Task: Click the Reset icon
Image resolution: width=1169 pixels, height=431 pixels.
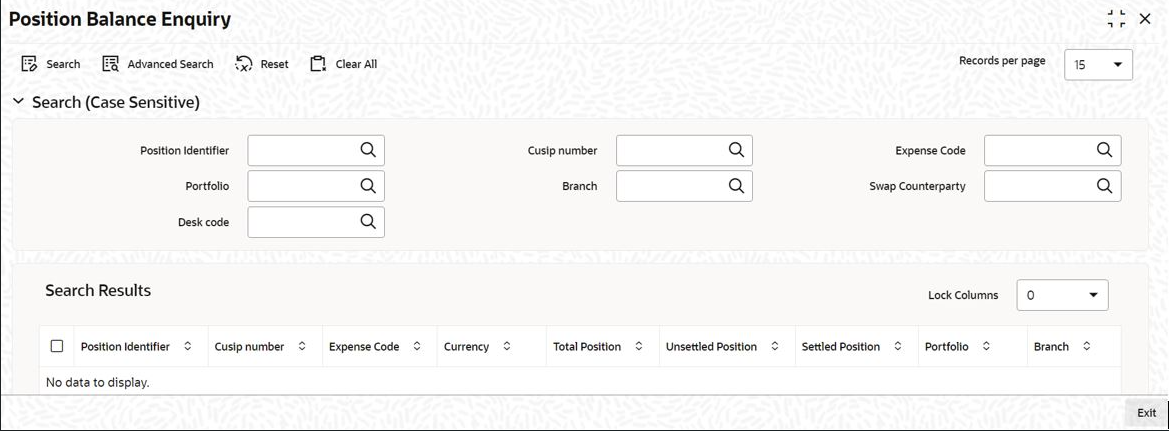Action: (x=244, y=64)
